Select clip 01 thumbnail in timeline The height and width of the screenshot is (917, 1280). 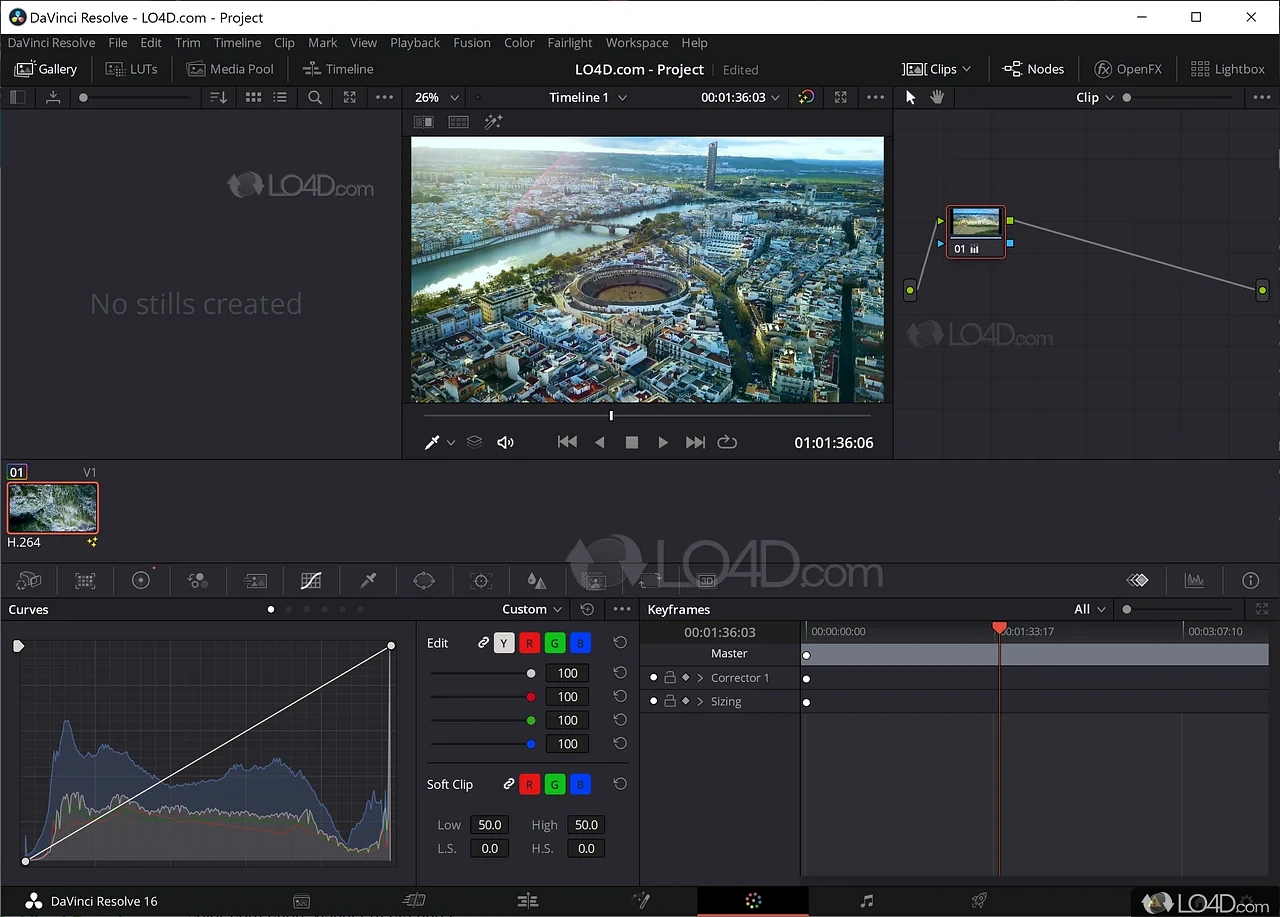pos(53,508)
